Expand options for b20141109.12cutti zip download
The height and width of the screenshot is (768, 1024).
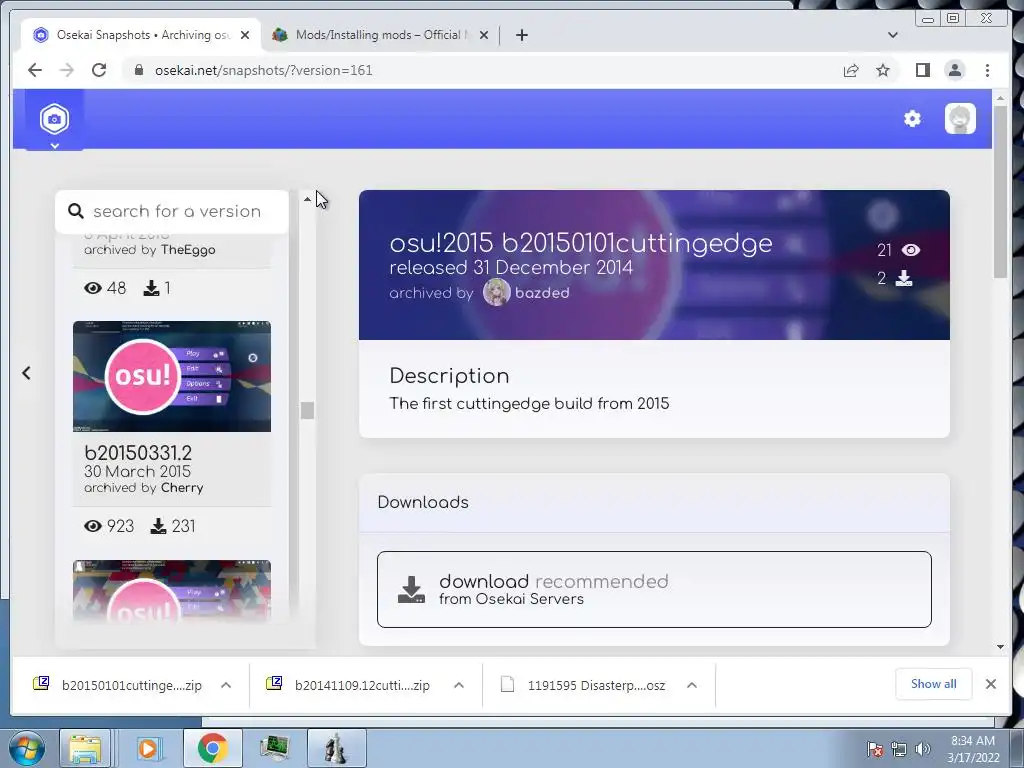(x=458, y=685)
